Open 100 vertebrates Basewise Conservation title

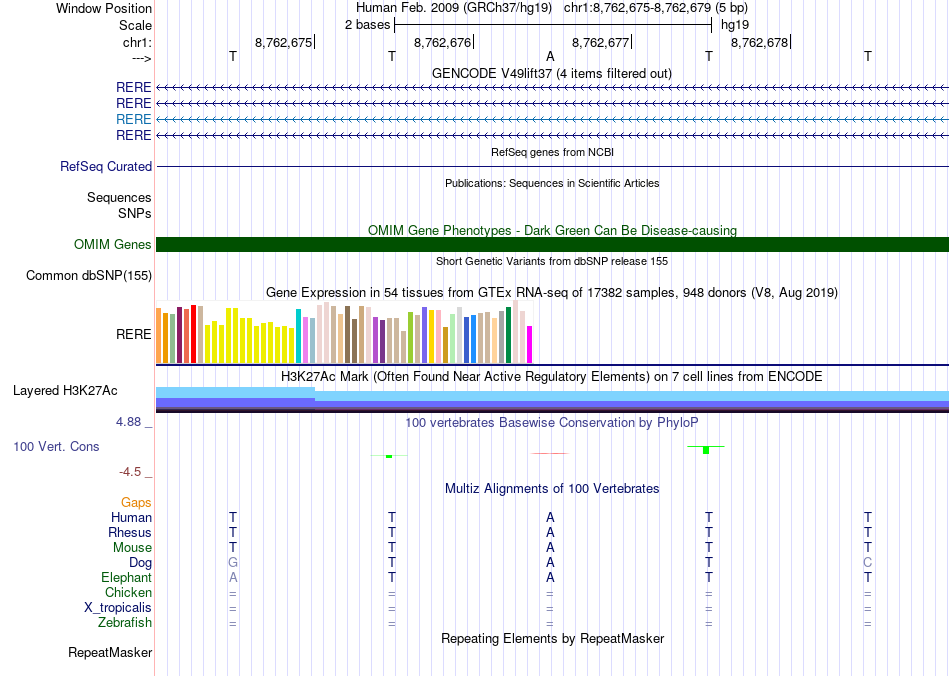pyautogui.click(x=552, y=422)
